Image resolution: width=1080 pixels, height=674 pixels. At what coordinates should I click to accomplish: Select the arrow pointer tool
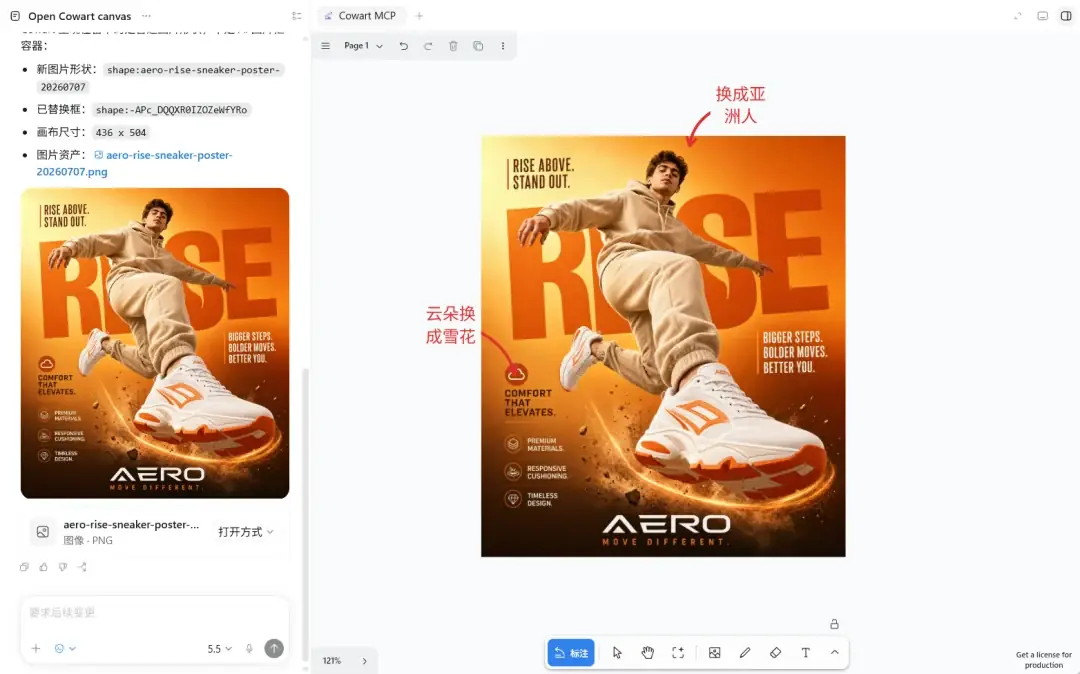pos(617,653)
